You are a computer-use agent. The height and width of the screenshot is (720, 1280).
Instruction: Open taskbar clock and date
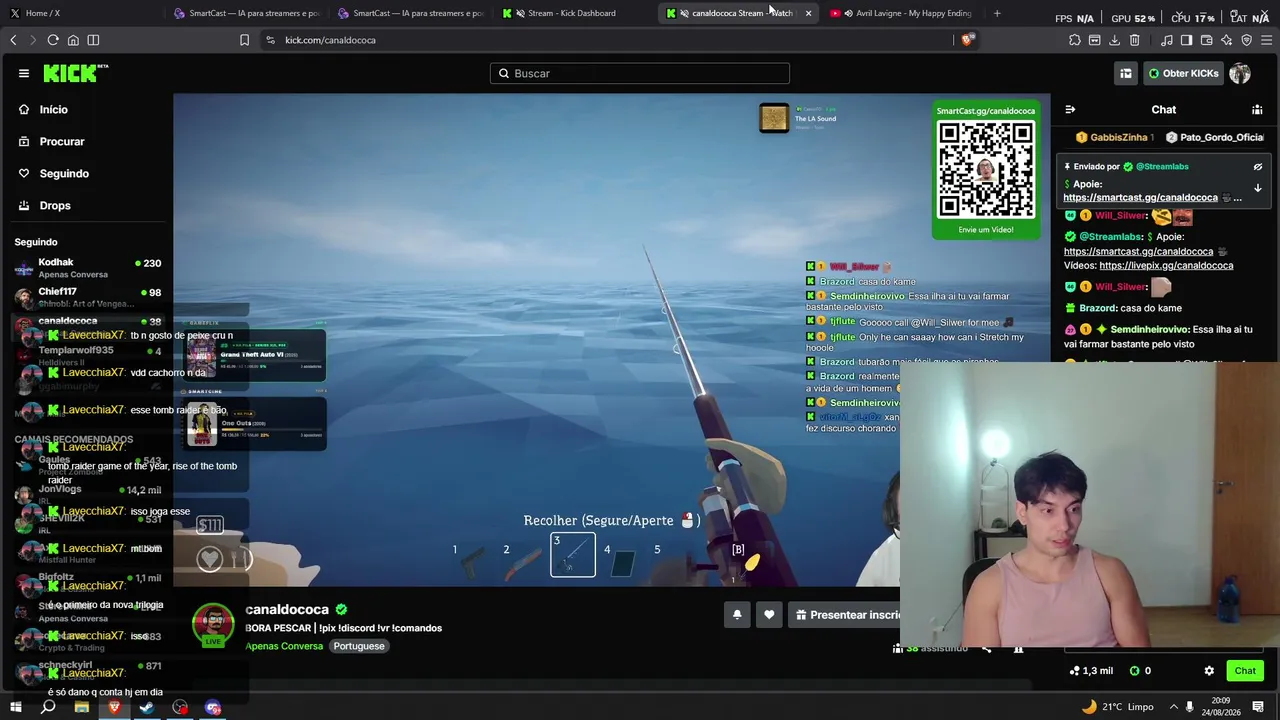point(1221,707)
